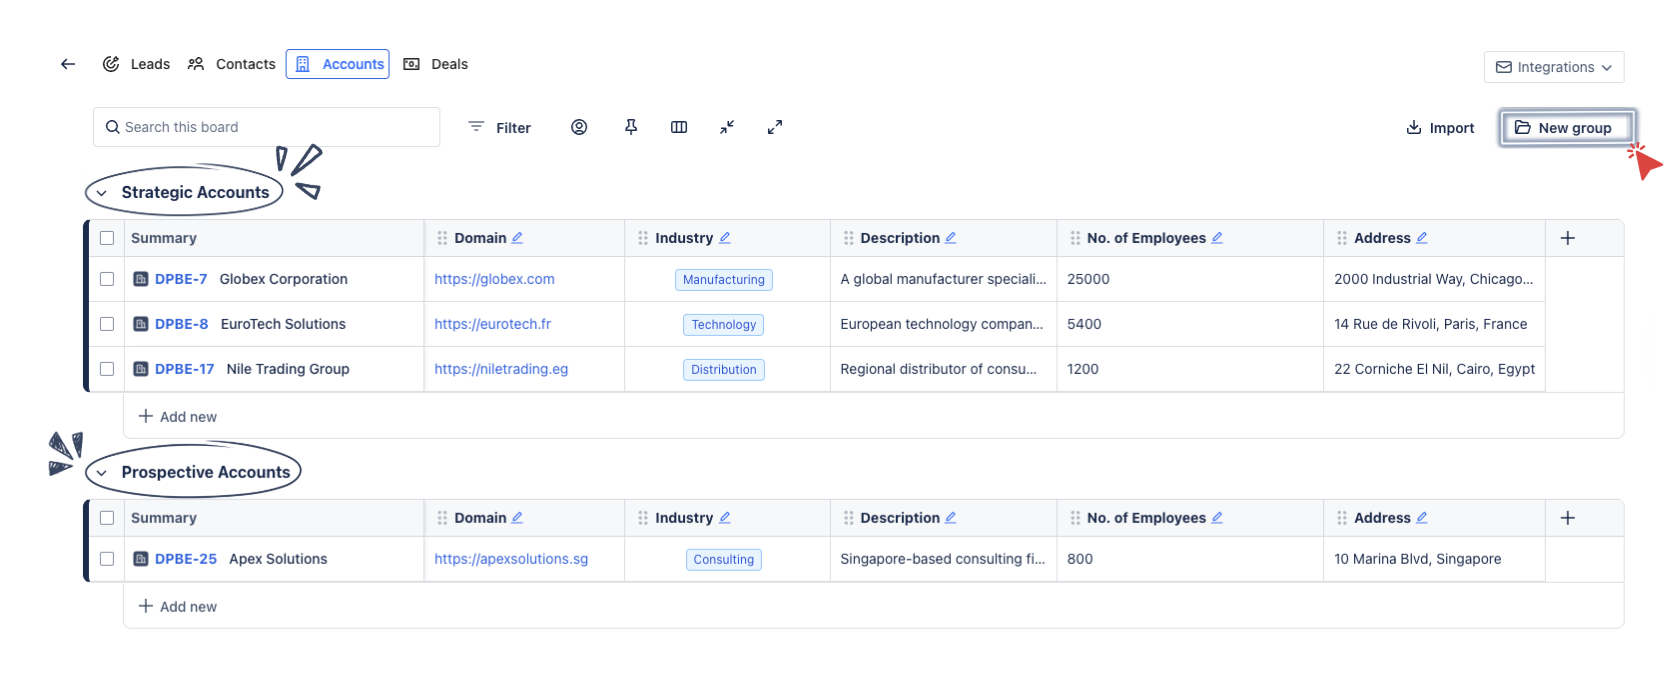Viewport: 1674px width, 678px height.
Task: Switch to the Deals tab
Action: click(436, 64)
